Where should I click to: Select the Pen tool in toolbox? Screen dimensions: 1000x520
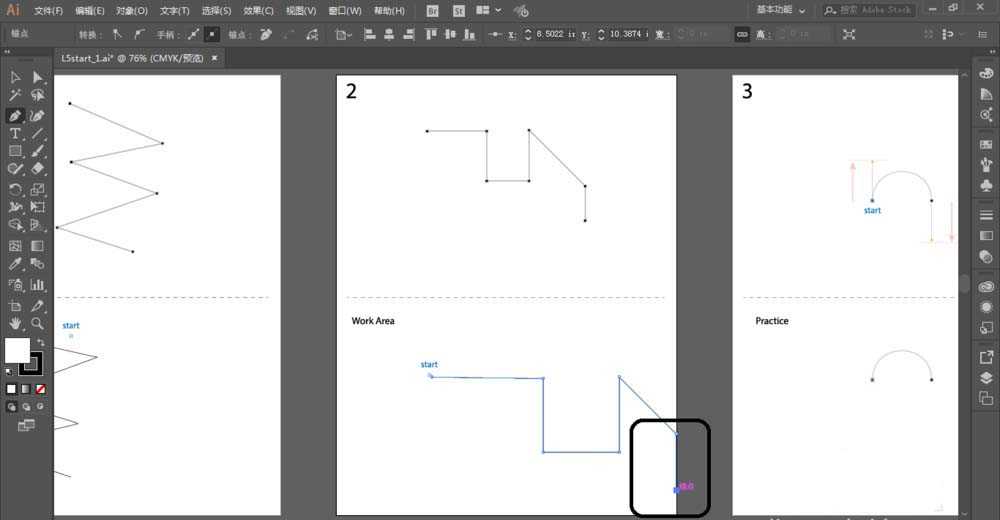15,115
